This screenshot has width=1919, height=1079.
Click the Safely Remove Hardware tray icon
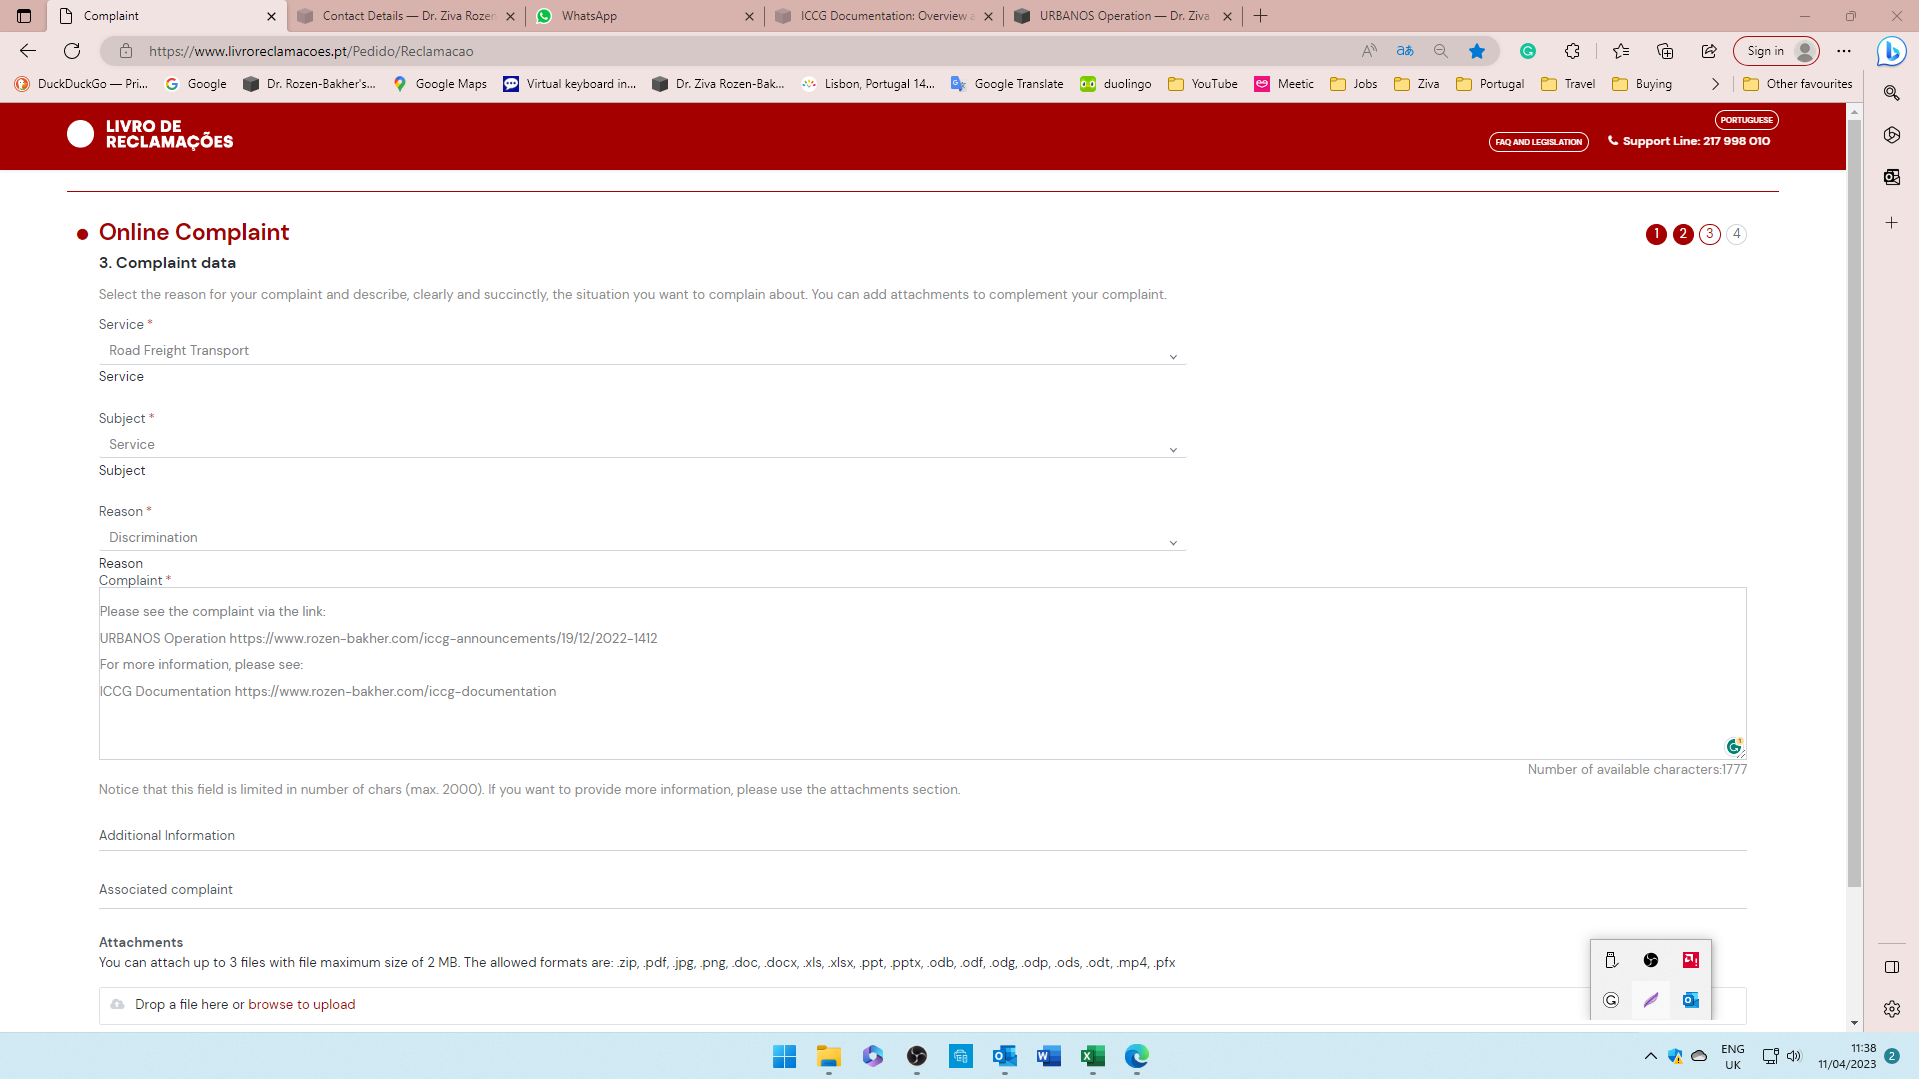1611,959
